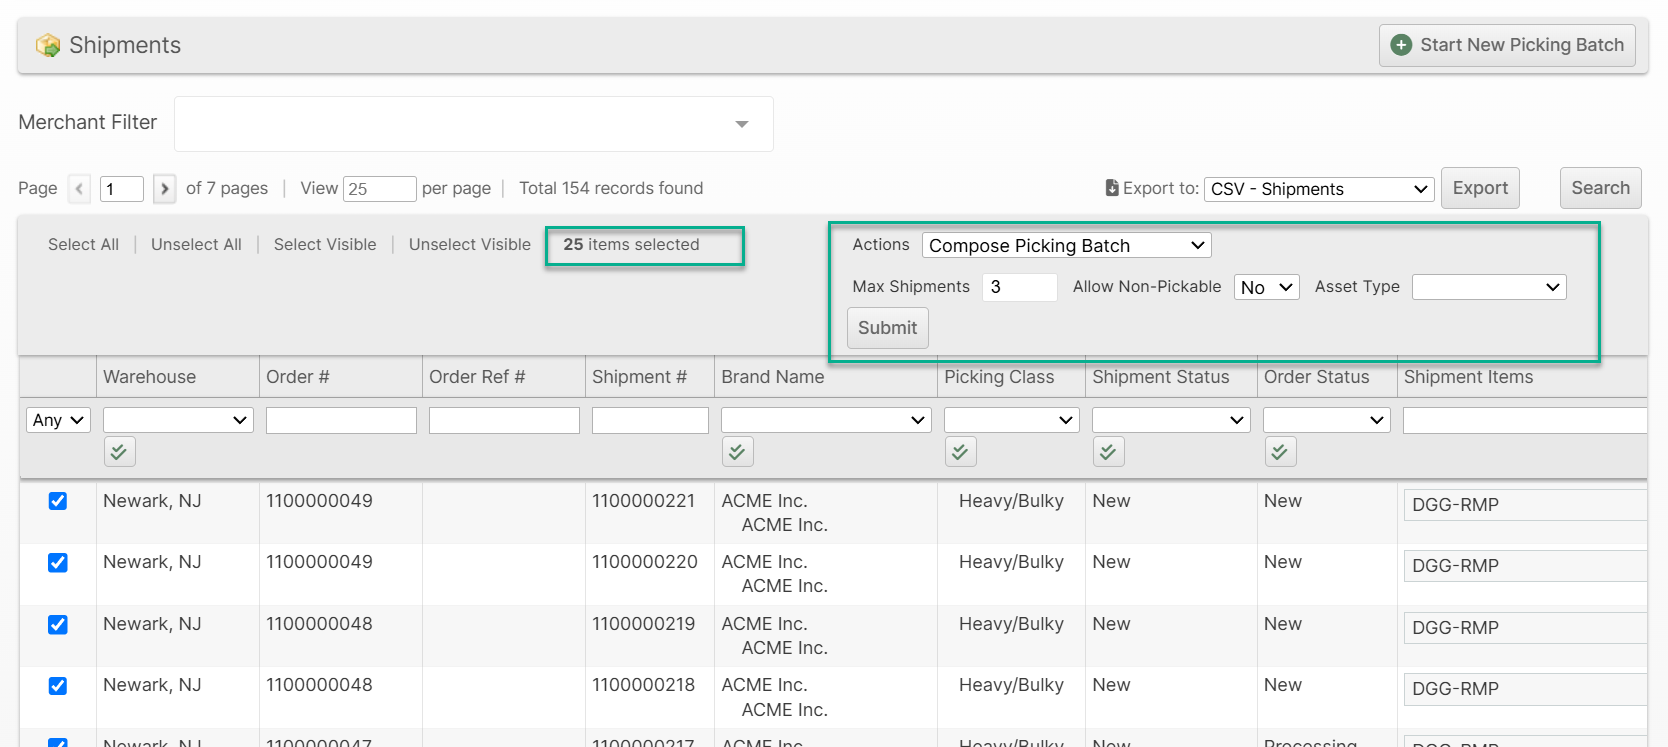This screenshot has width=1668, height=747.
Task: Click the Unselect All link
Action: 196,245
